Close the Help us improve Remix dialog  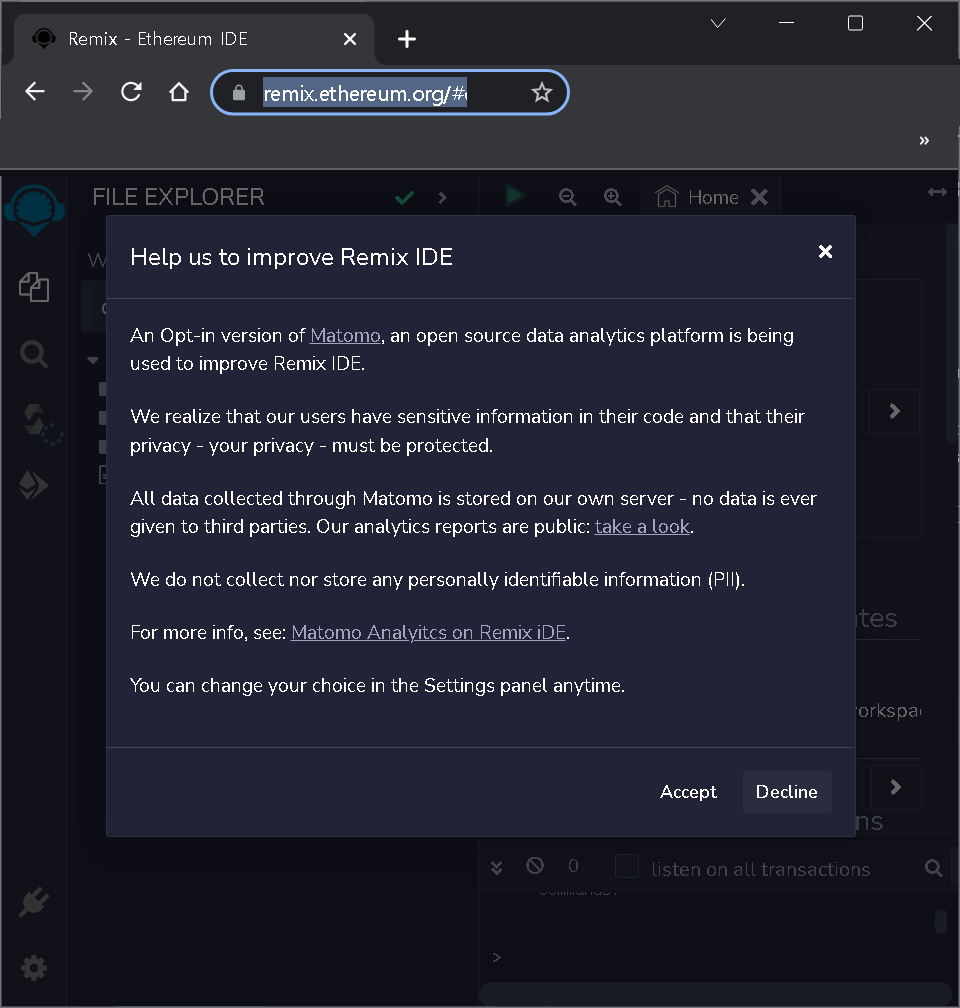coord(825,251)
